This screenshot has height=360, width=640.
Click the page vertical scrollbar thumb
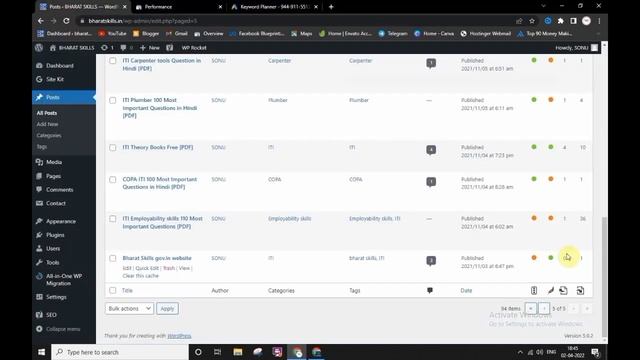tap(604, 277)
